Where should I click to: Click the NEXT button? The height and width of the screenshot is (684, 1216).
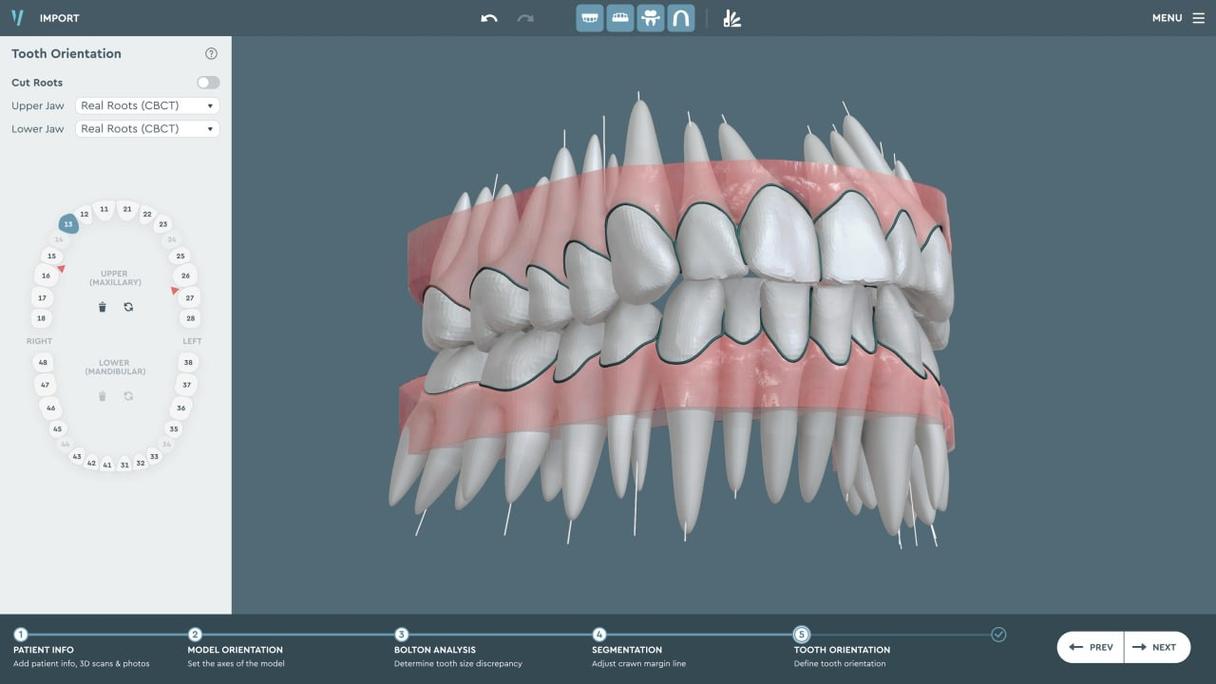[x=1156, y=647]
